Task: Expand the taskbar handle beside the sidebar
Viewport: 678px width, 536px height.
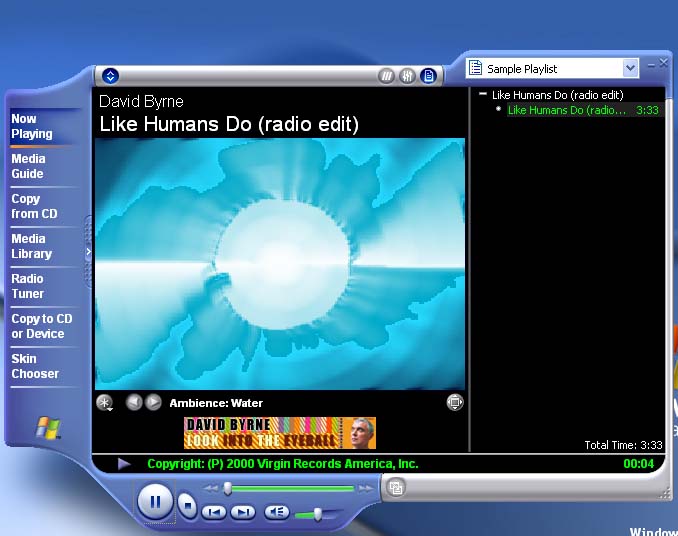Action: (x=89, y=252)
